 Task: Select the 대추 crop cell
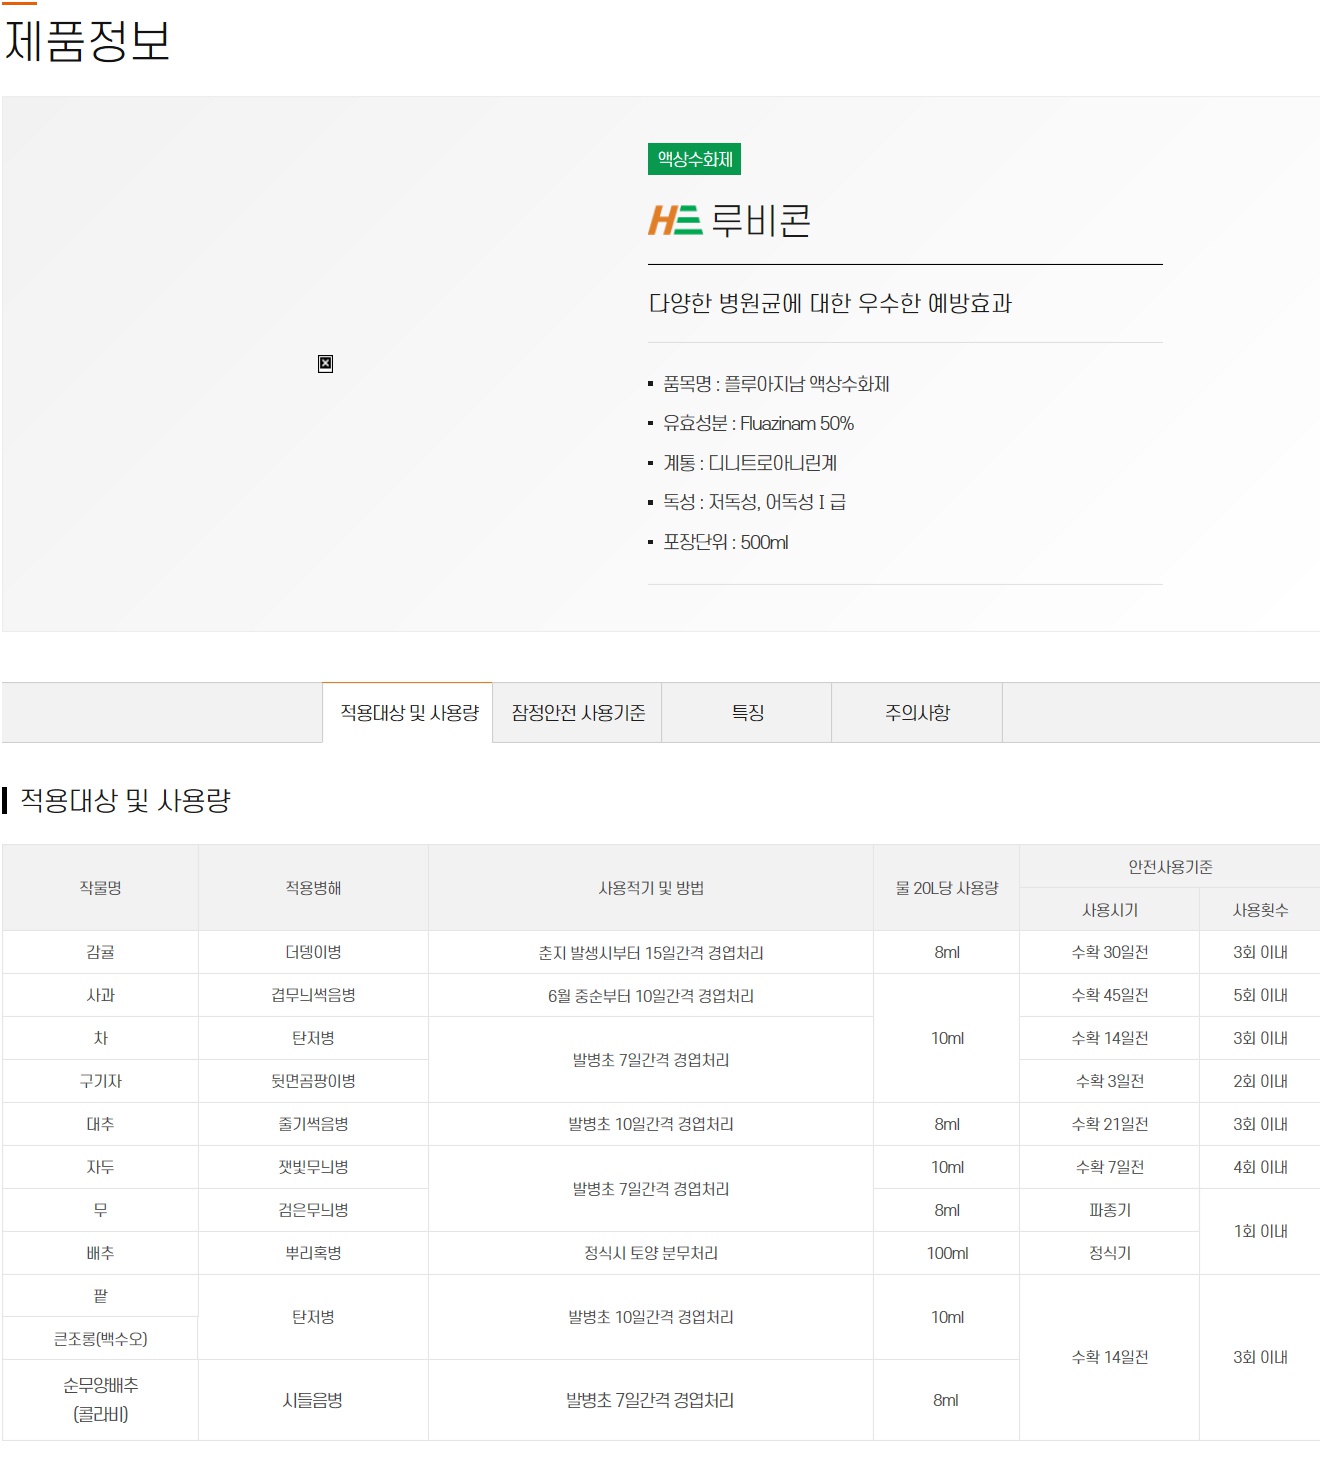(x=100, y=1124)
